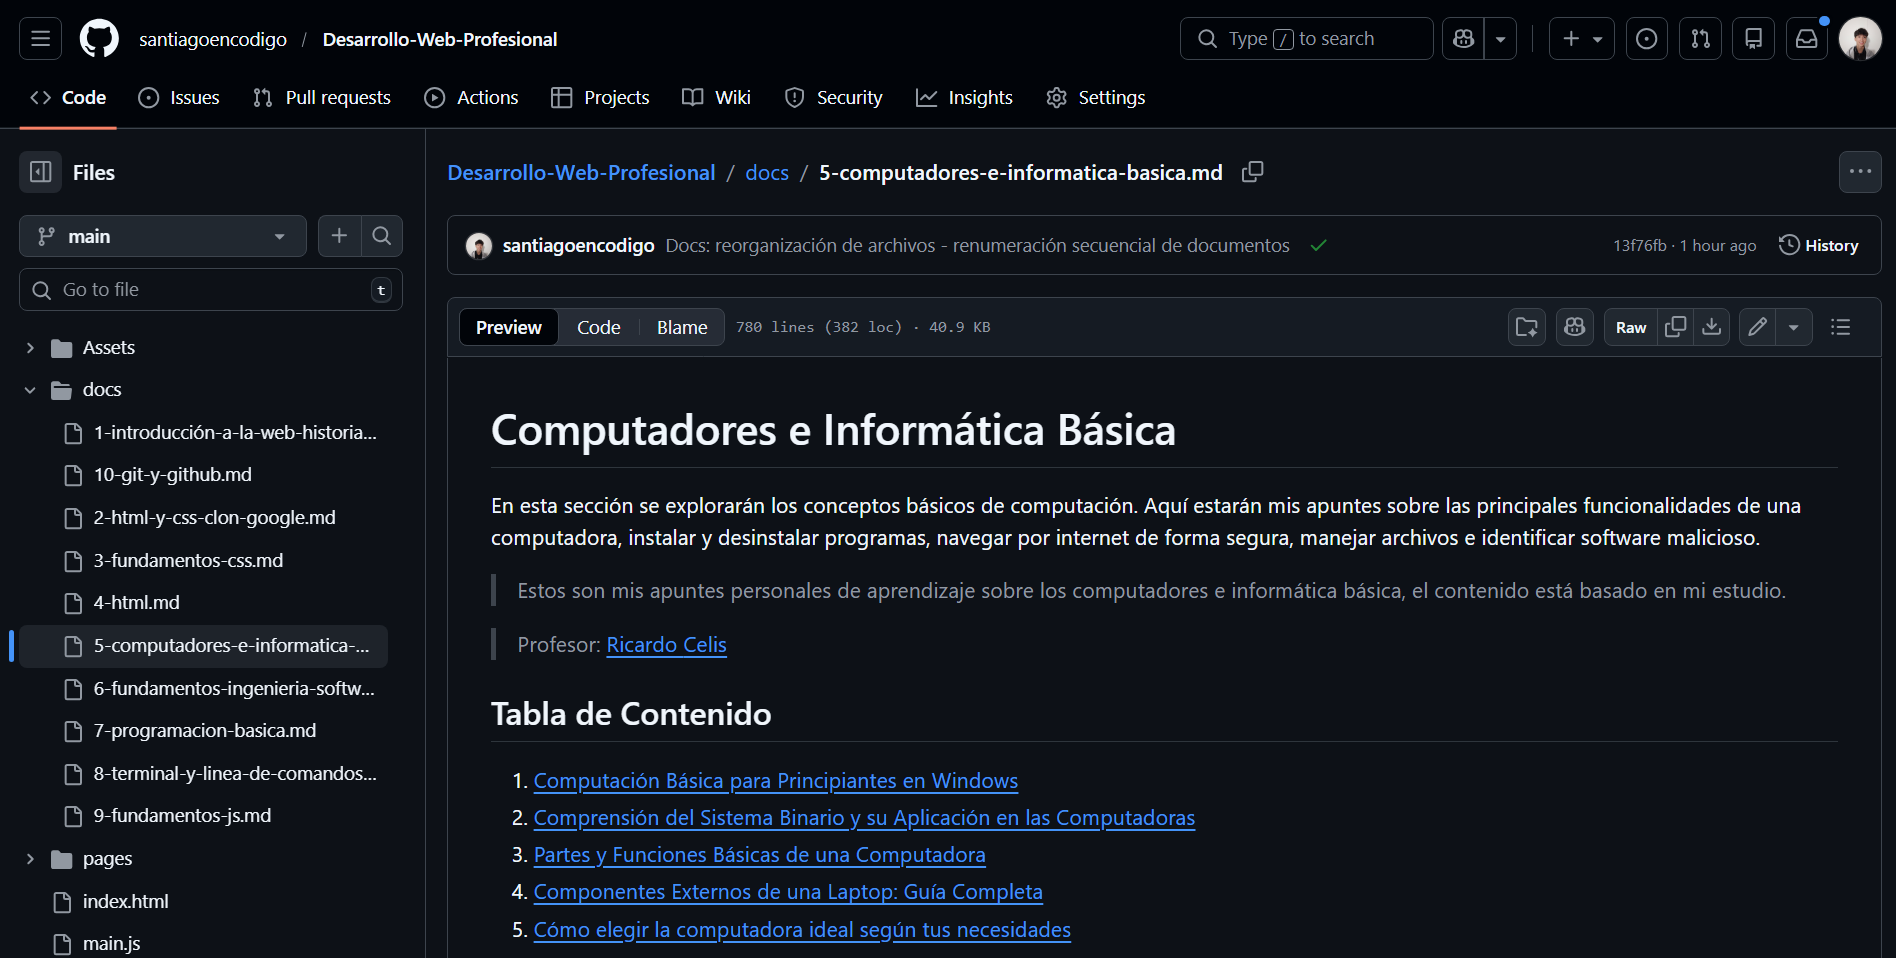This screenshot has height=958, width=1896.
Task: Open the main branch selector
Action: (162, 236)
